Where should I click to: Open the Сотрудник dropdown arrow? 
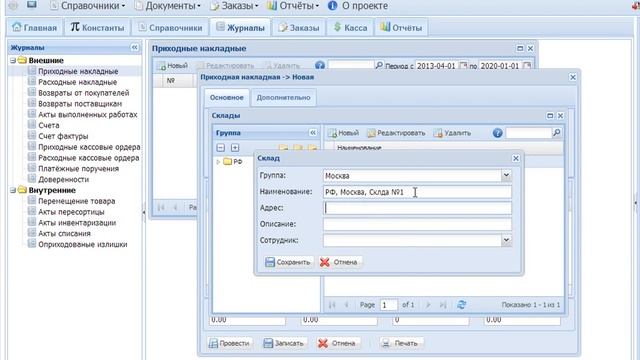pyautogui.click(x=506, y=240)
